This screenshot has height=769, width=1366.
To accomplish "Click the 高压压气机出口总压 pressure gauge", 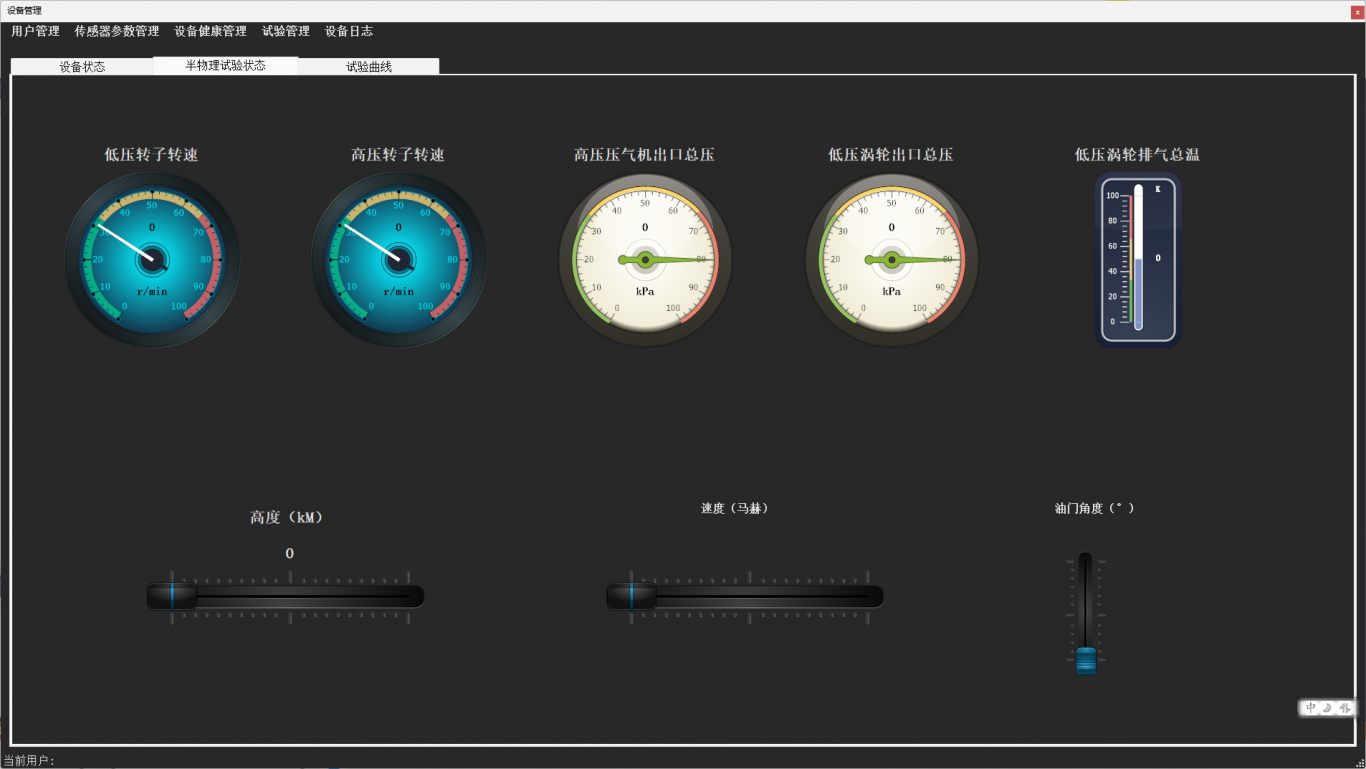I will coord(645,260).
